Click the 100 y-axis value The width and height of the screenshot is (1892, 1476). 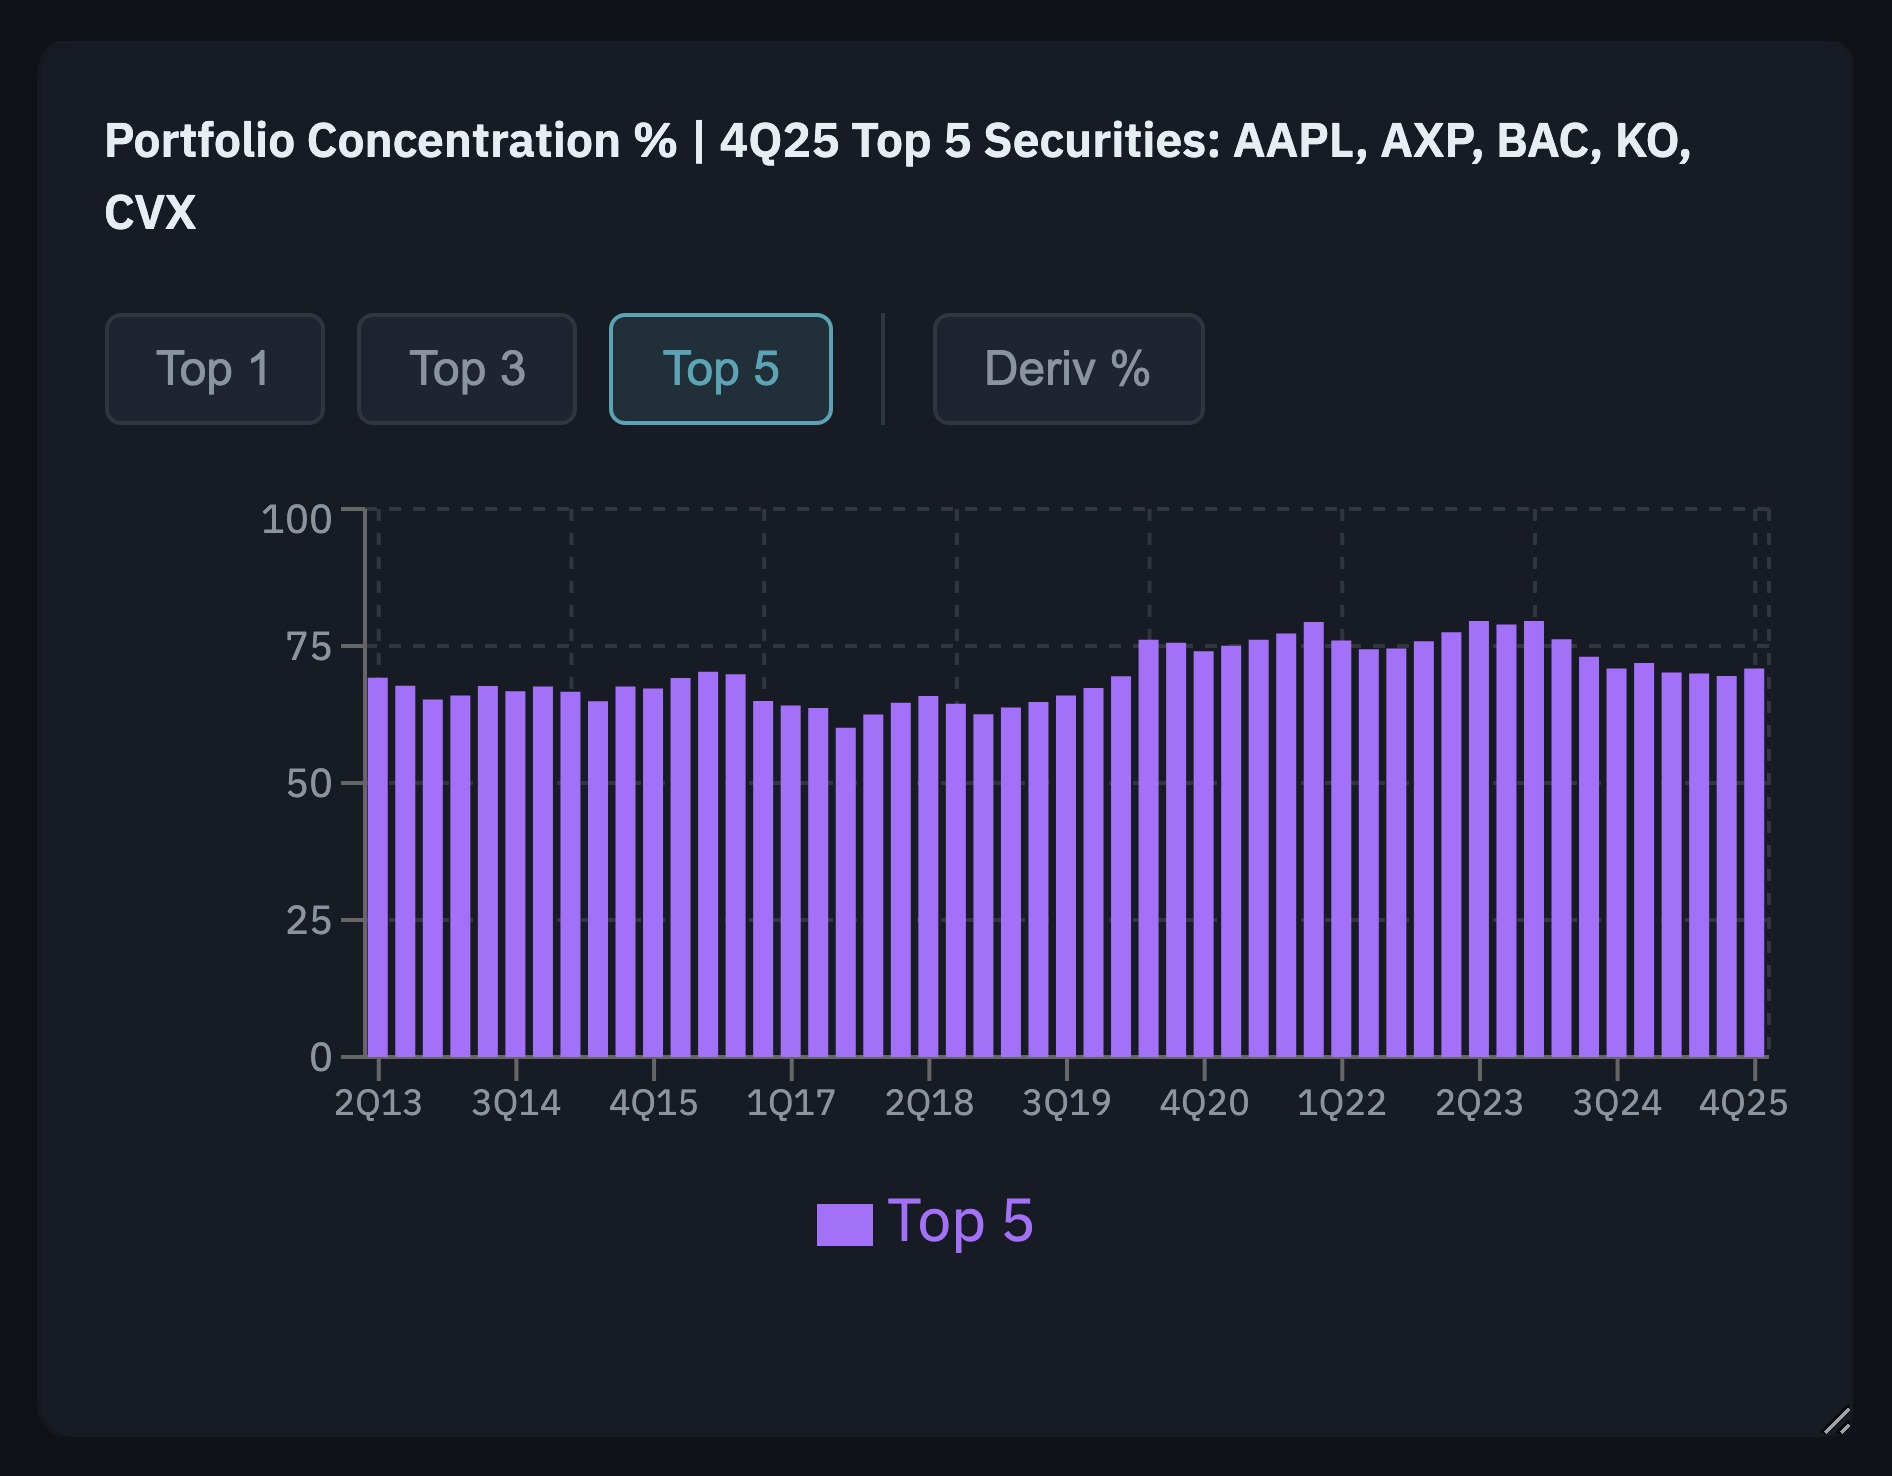296,519
